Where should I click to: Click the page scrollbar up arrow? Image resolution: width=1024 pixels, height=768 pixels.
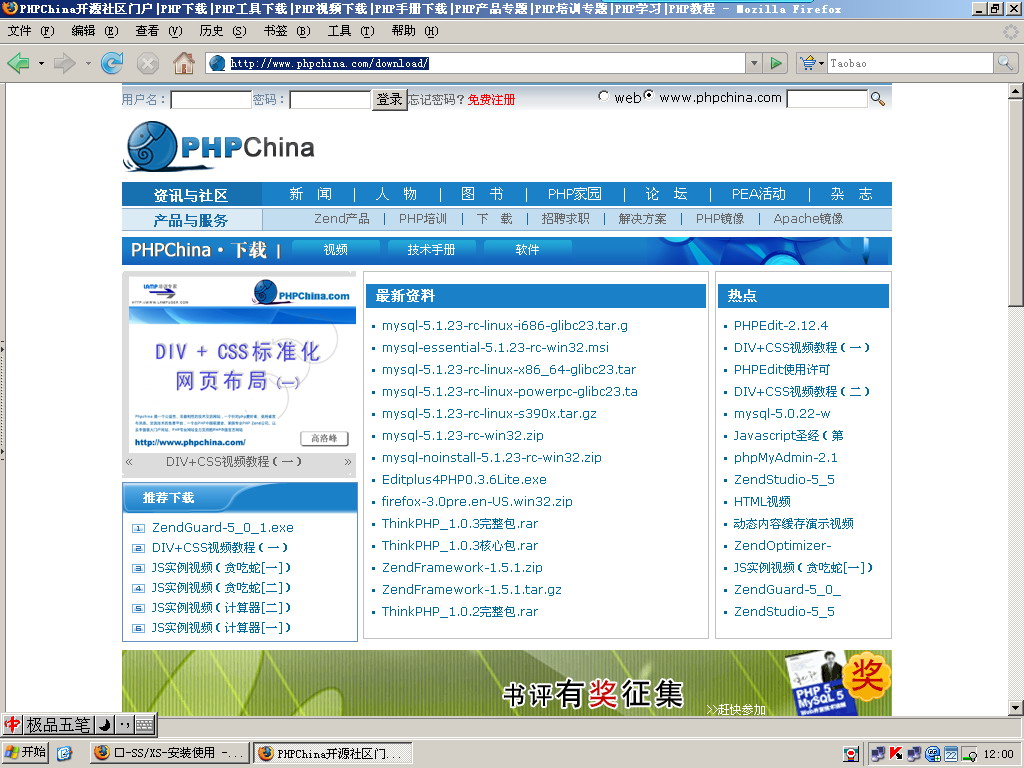pos(1016,92)
